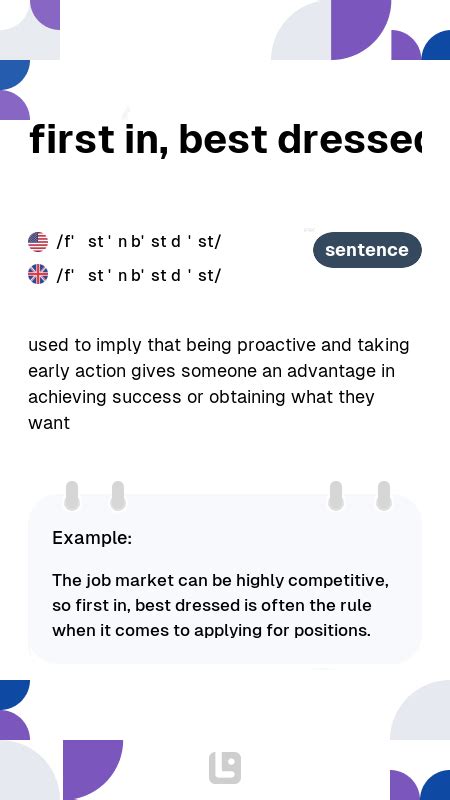Click the first left binder ring
The image size is (450, 800).
(72, 495)
